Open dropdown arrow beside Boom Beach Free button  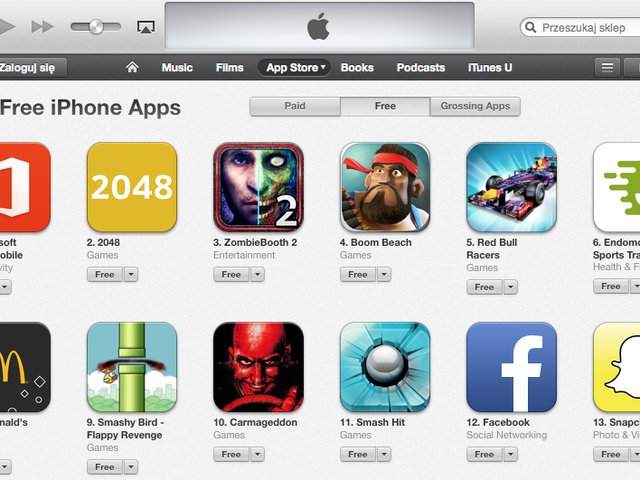[384, 274]
